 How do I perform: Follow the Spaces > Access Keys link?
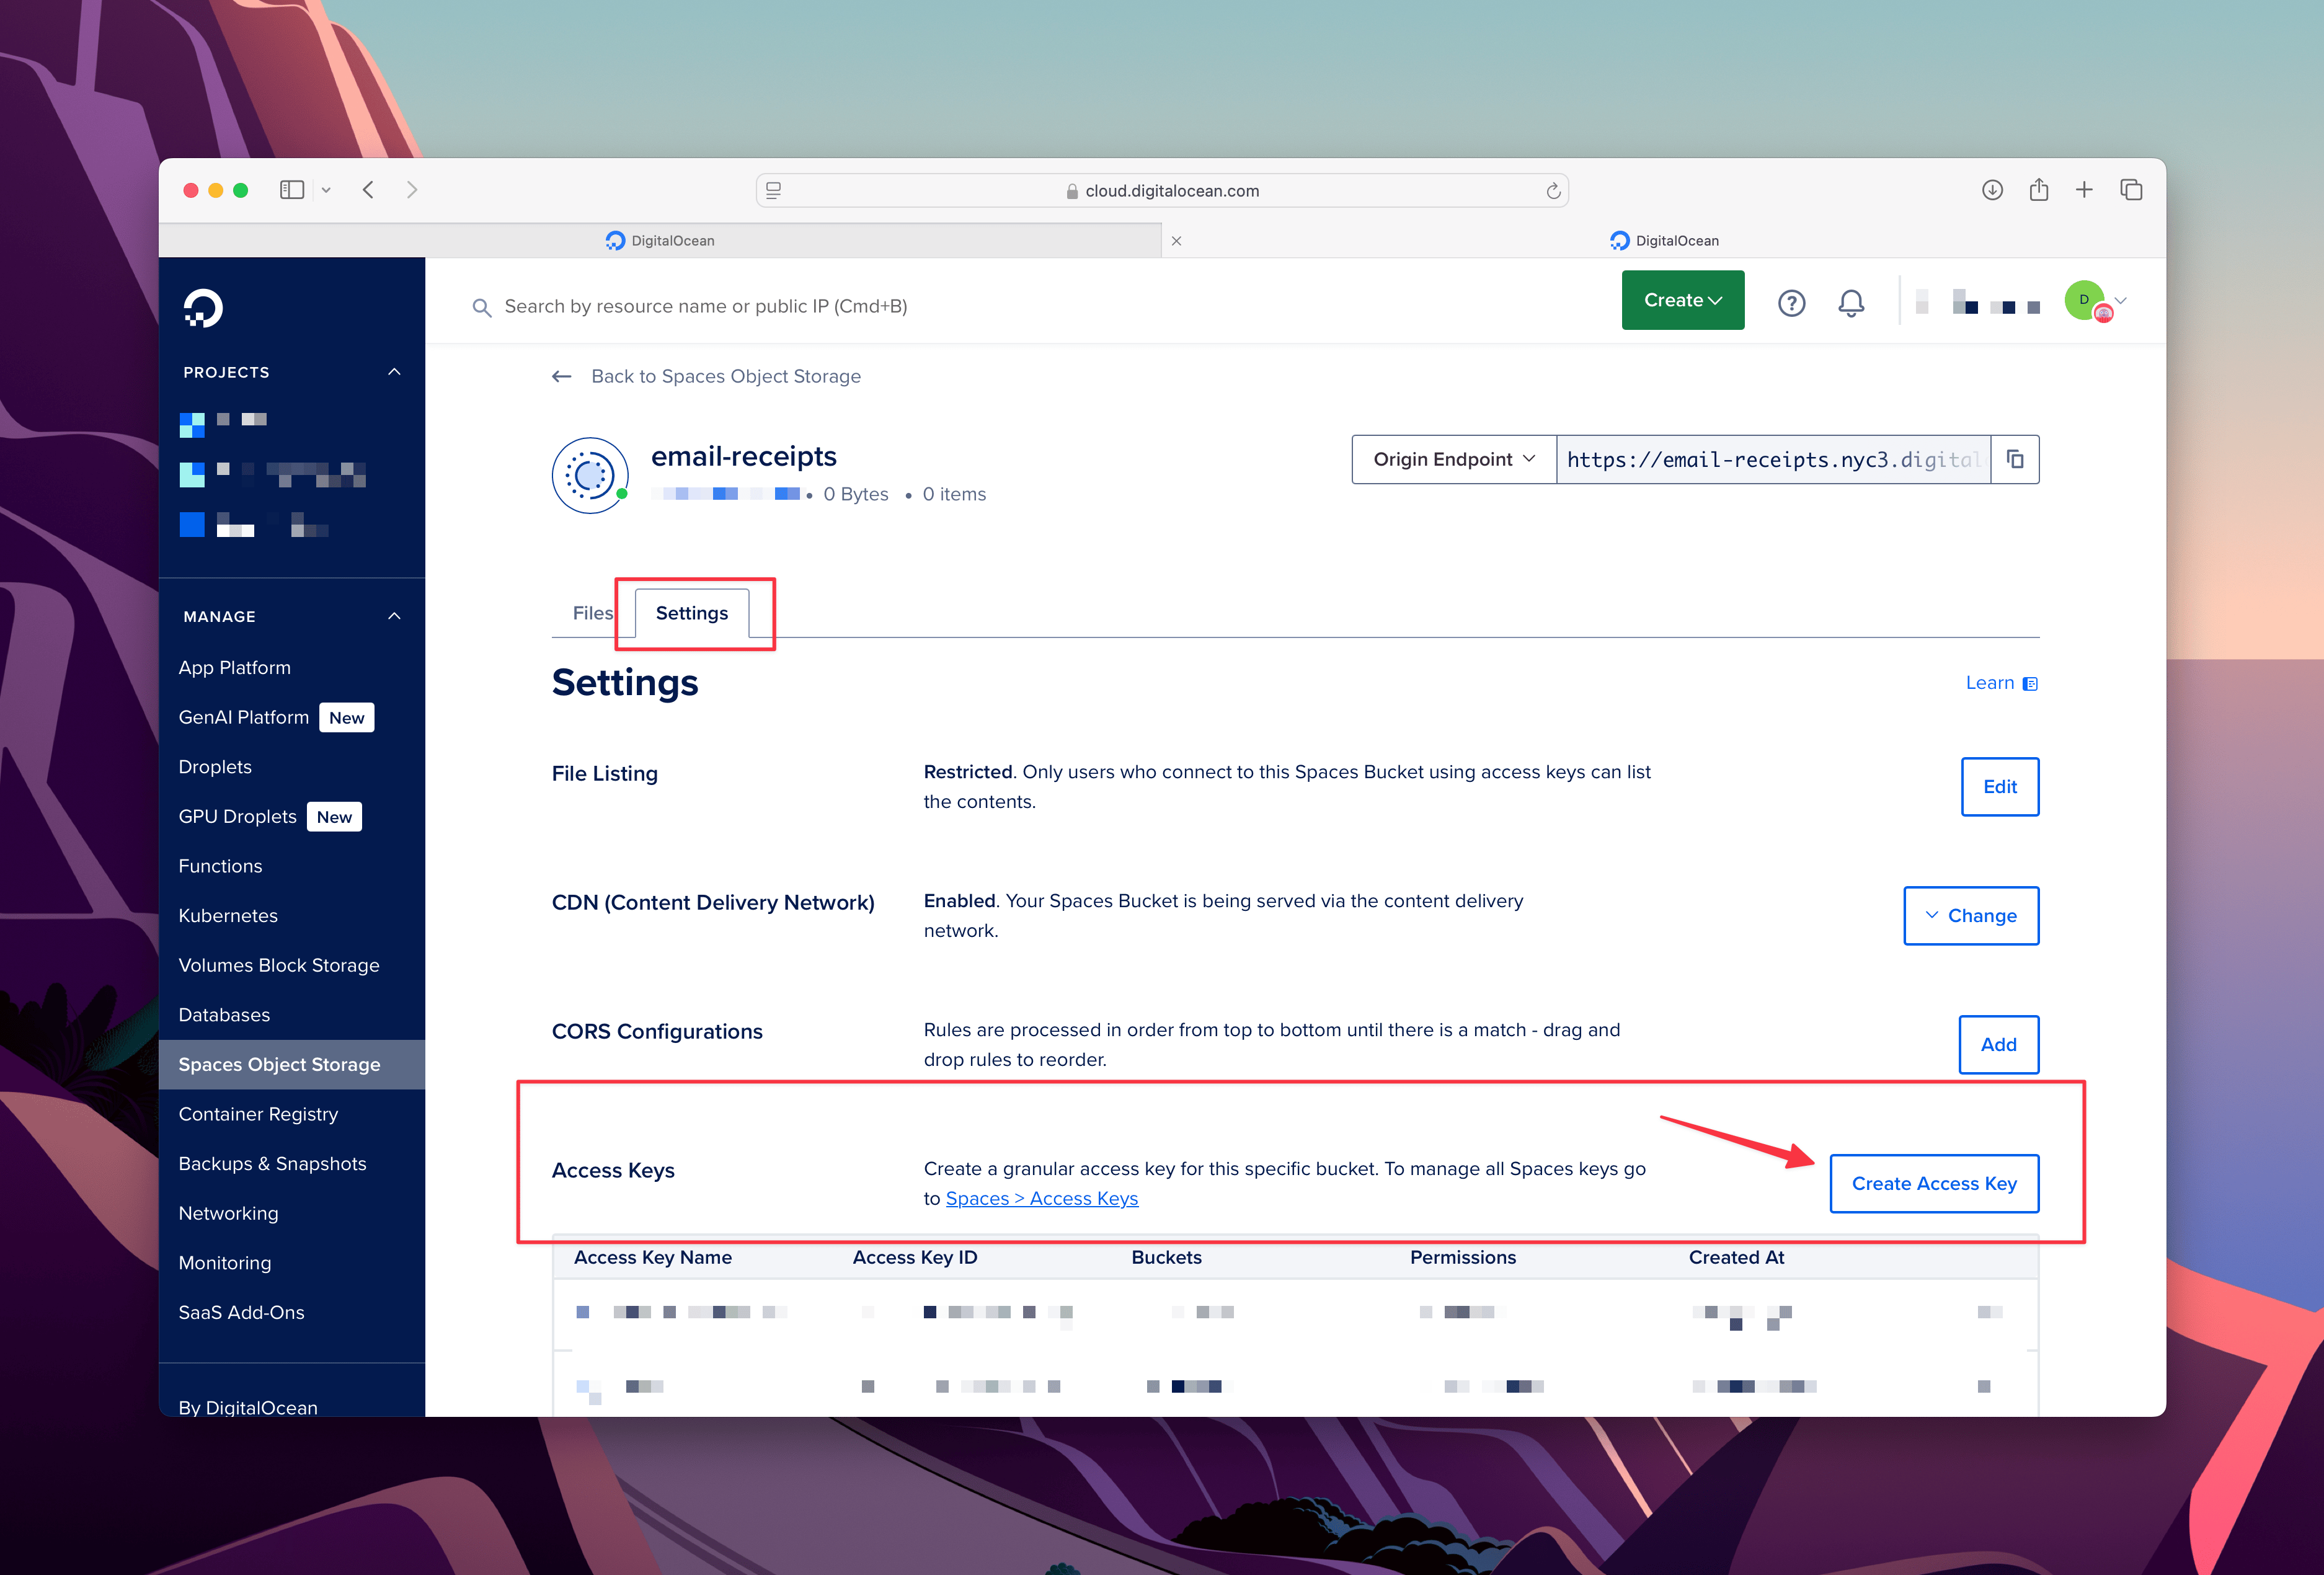point(1041,1198)
